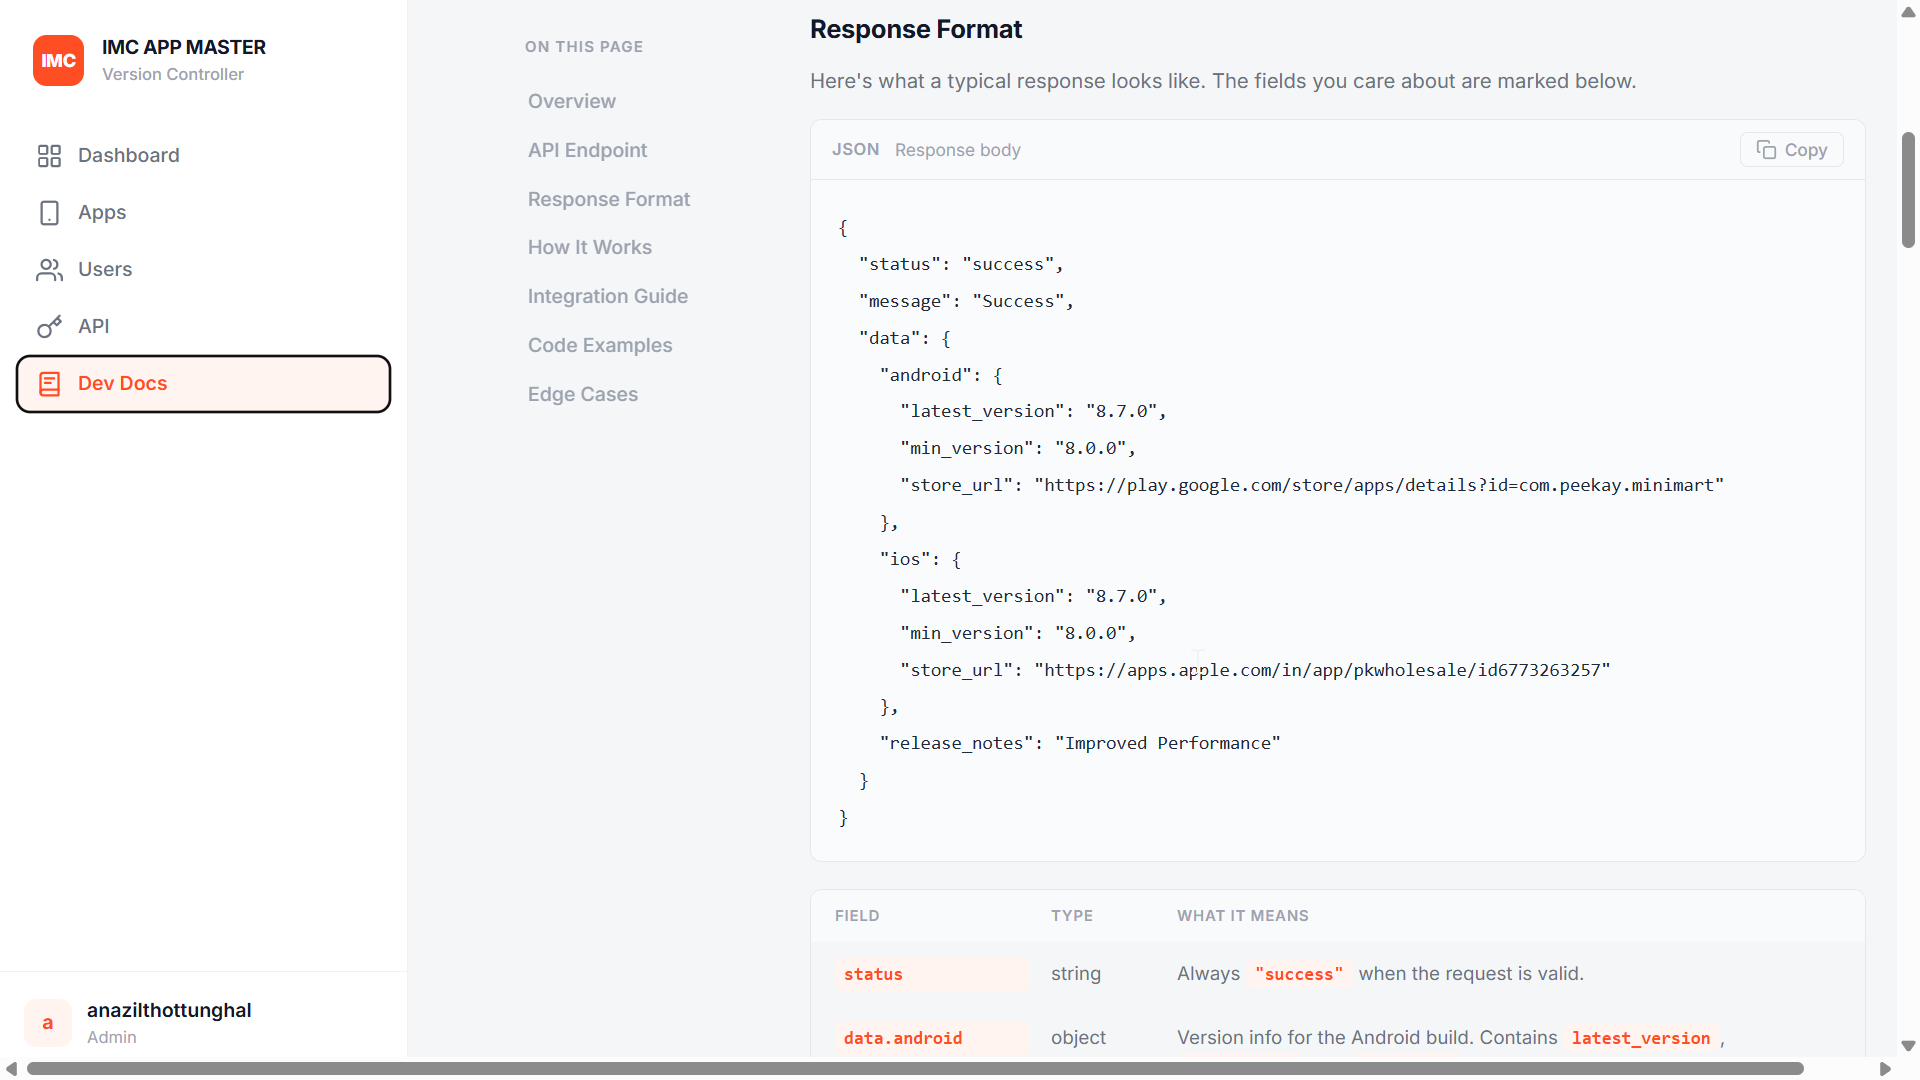Click the scroll down arrow
The height and width of the screenshot is (1080, 1920).
pos(1908,1046)
